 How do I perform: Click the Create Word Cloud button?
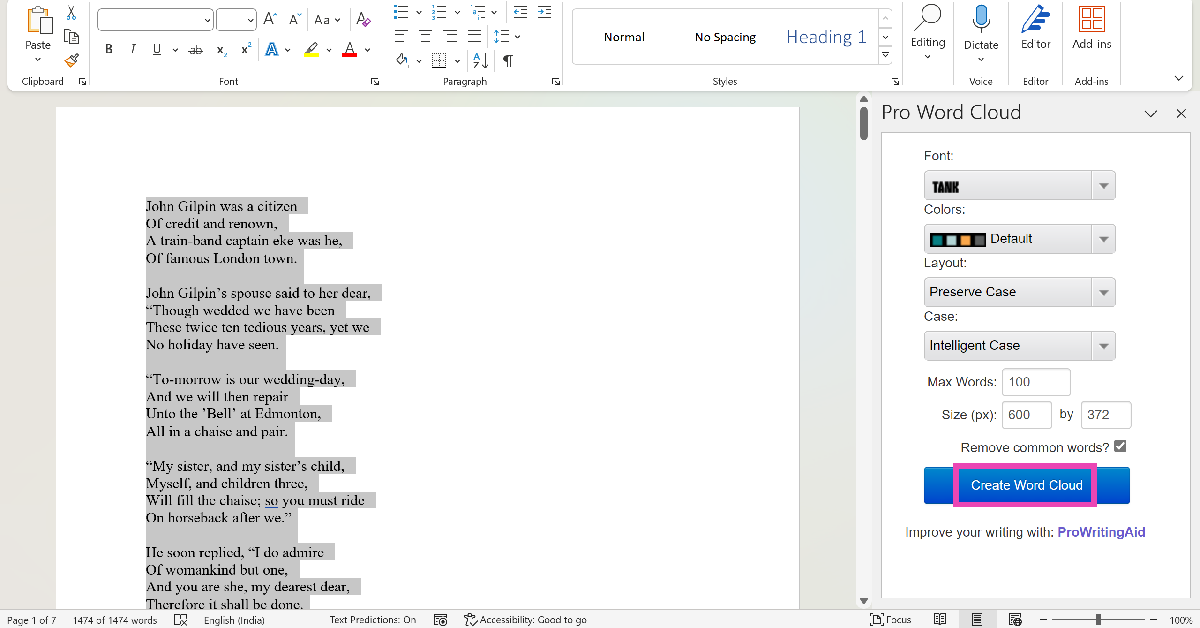click(1026, 485)
